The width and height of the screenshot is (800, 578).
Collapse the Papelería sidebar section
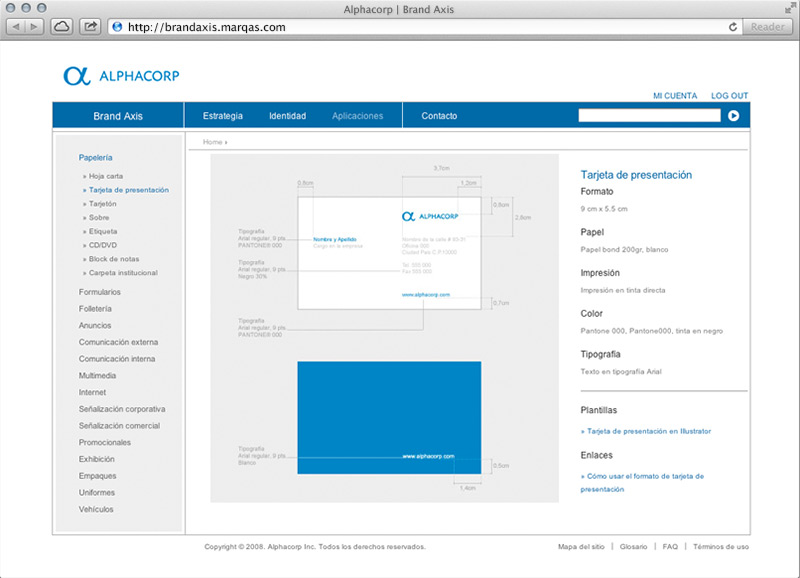point(95,158)
